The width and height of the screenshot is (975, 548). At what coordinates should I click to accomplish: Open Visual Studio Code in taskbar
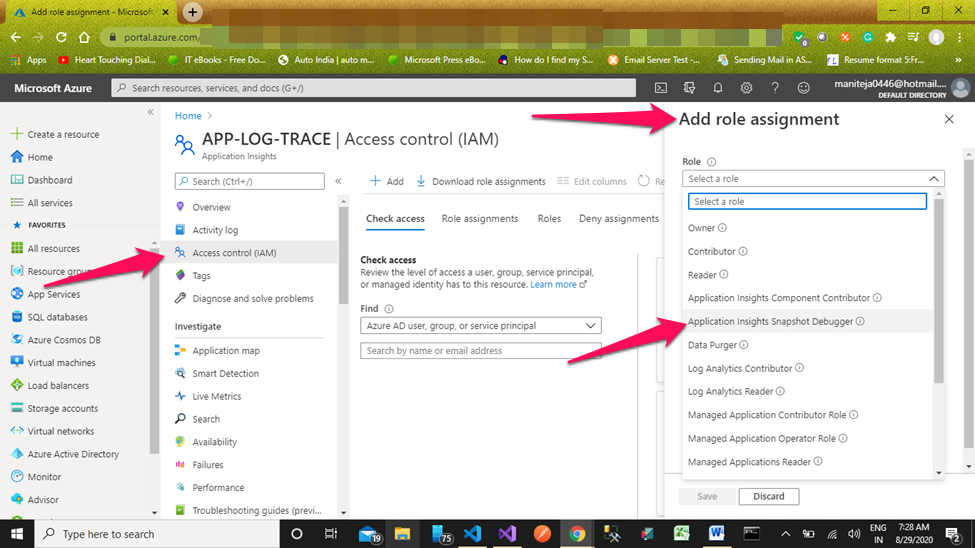473,534
